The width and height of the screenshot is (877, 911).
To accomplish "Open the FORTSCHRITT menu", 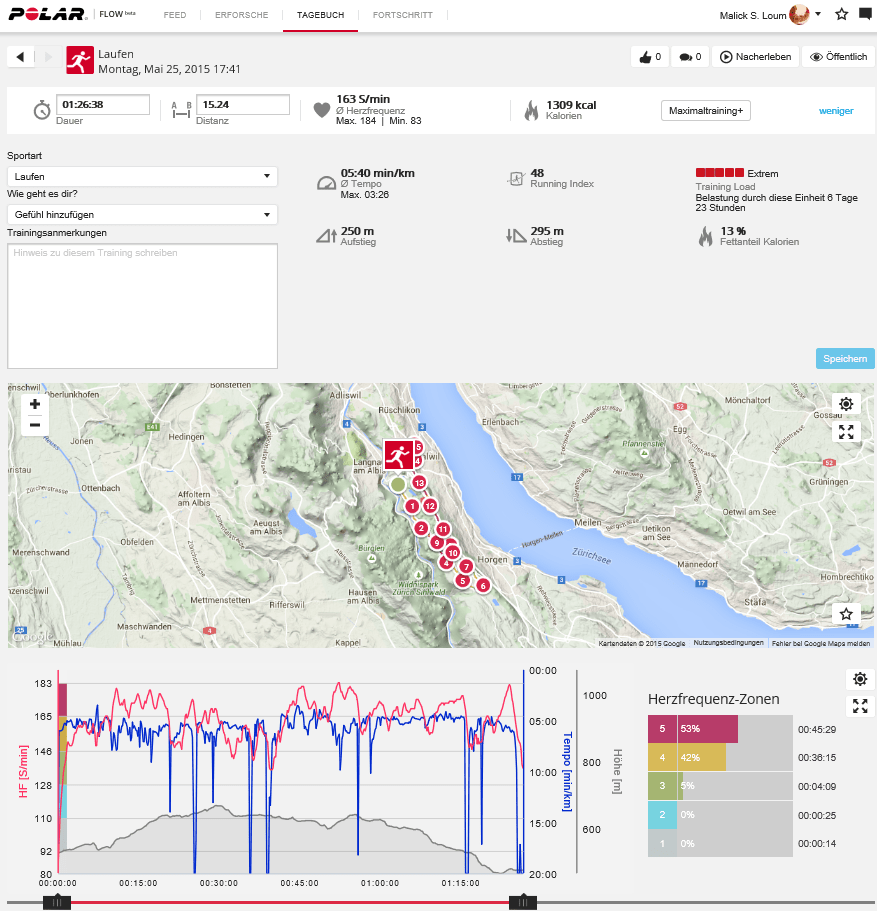I will (404, 16).
